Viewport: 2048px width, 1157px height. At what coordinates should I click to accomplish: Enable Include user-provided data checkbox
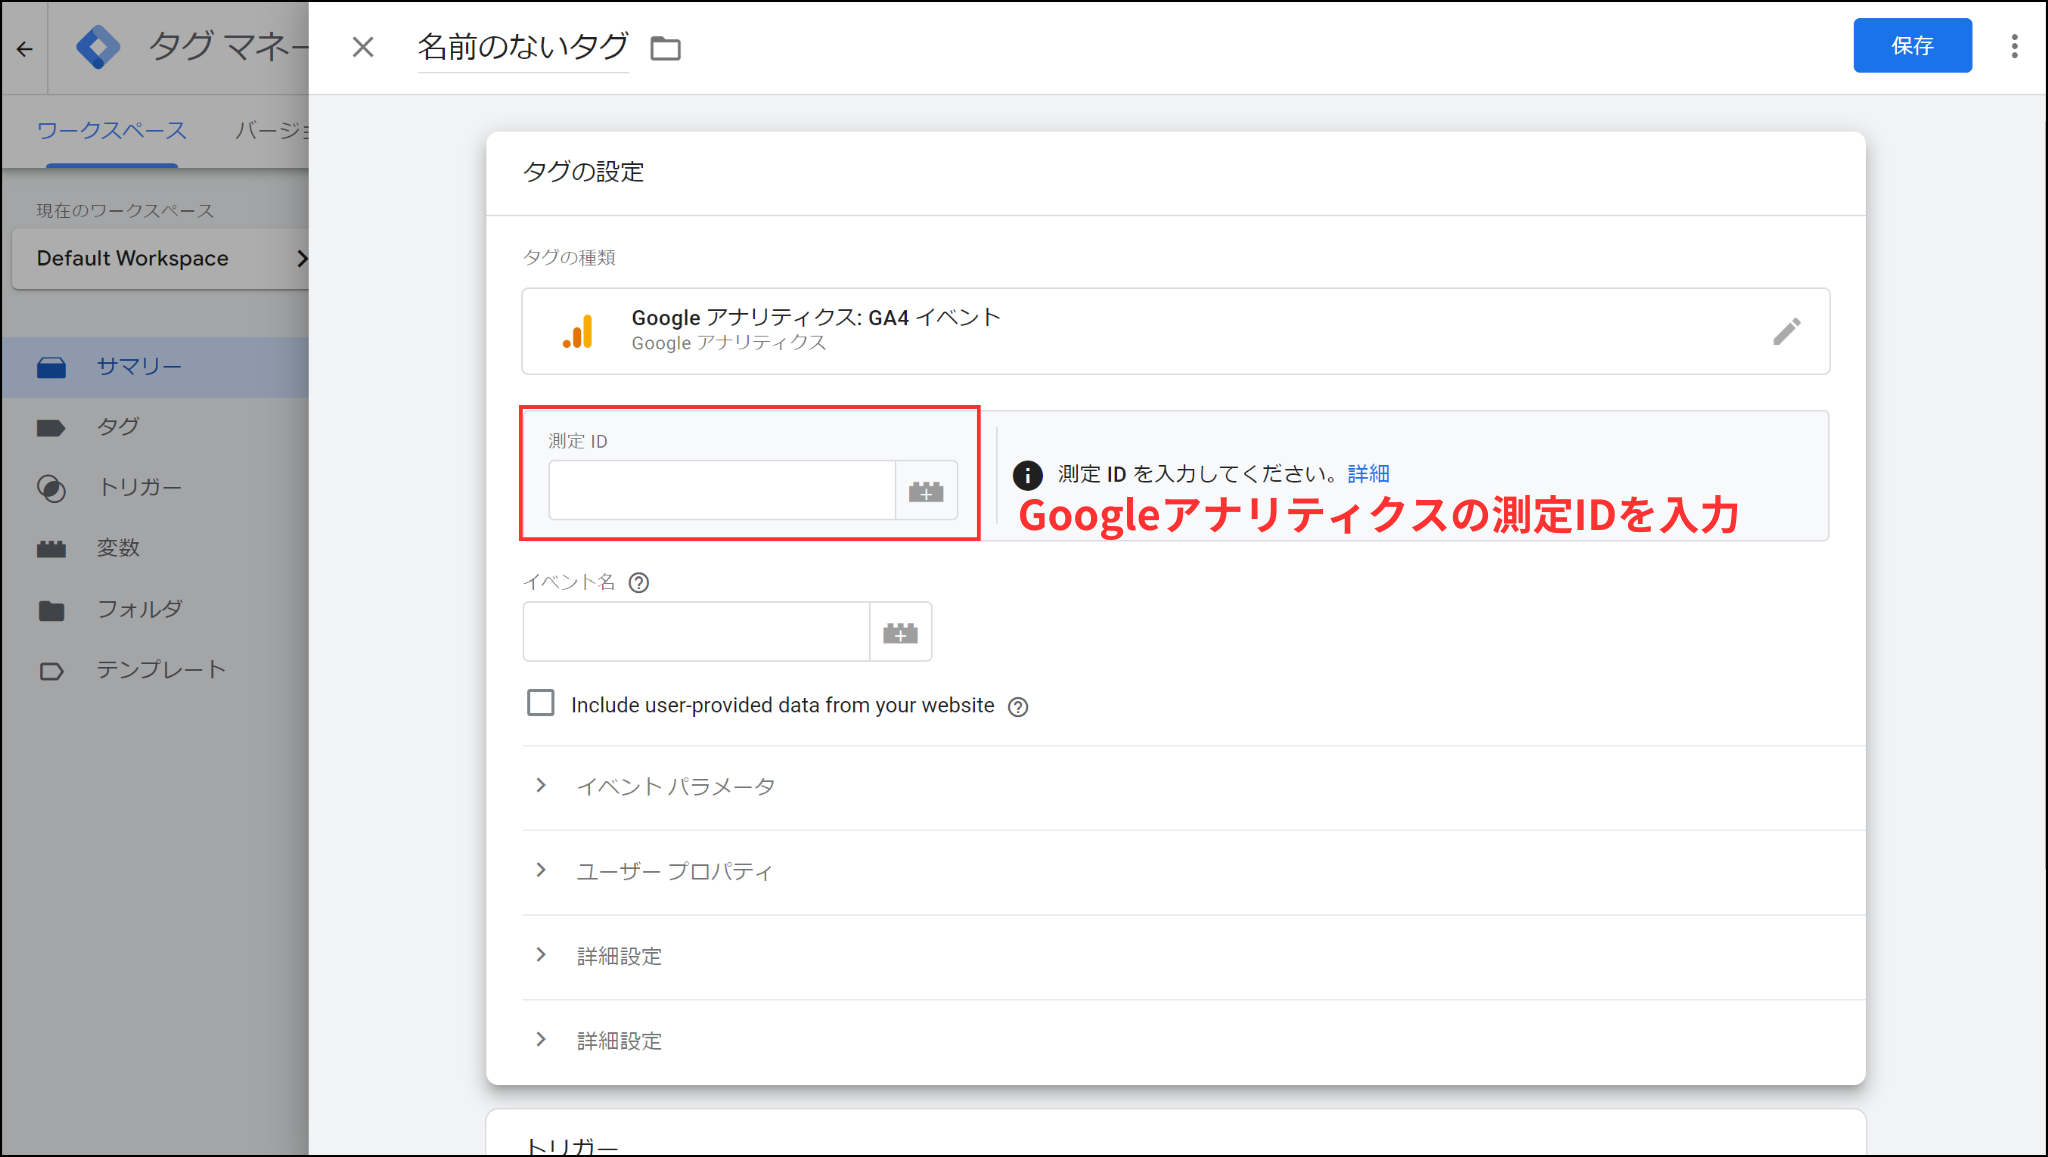[x=541, y=703]
